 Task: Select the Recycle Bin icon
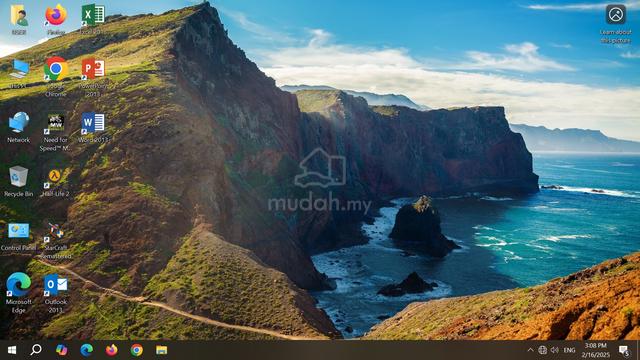tap(18, 182)
